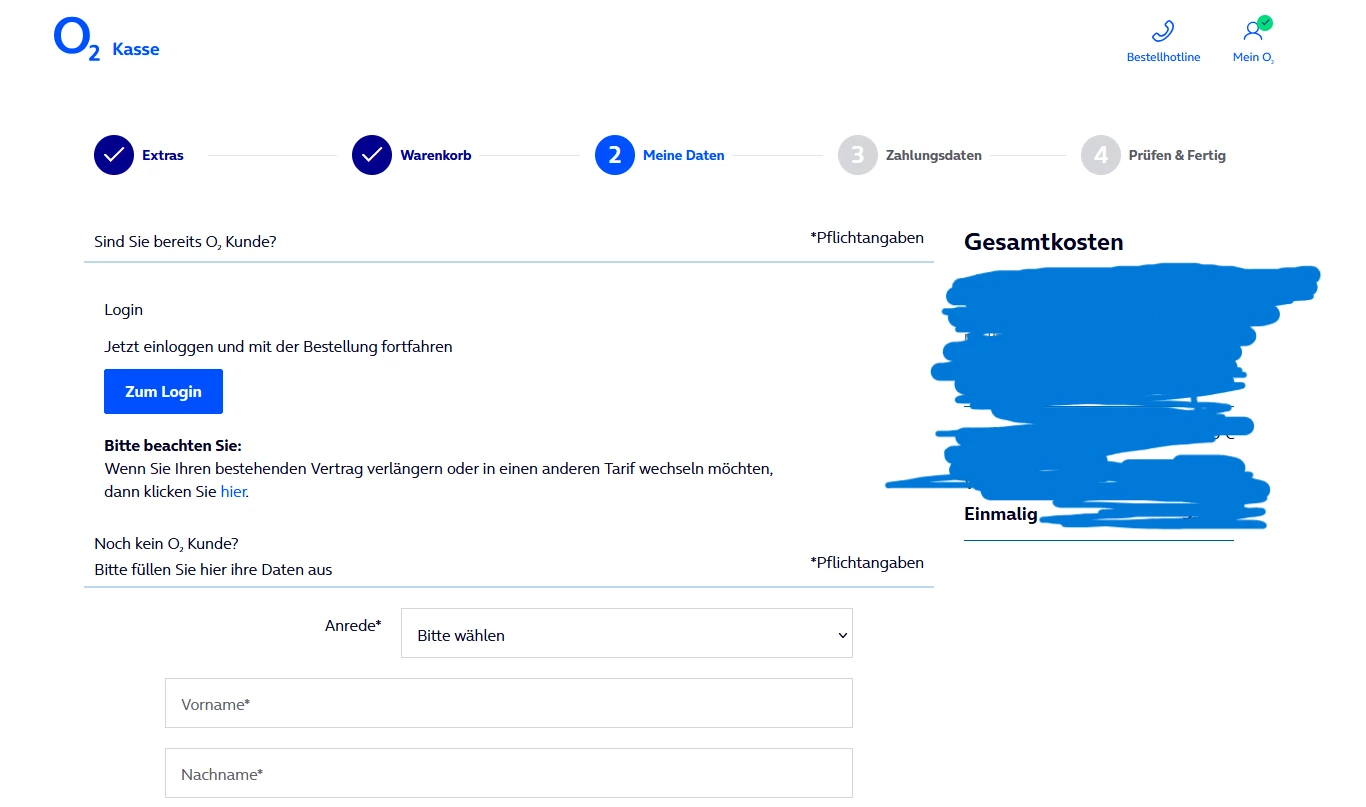
Task: Click the Bestellhotline label
Action: 1163,57
